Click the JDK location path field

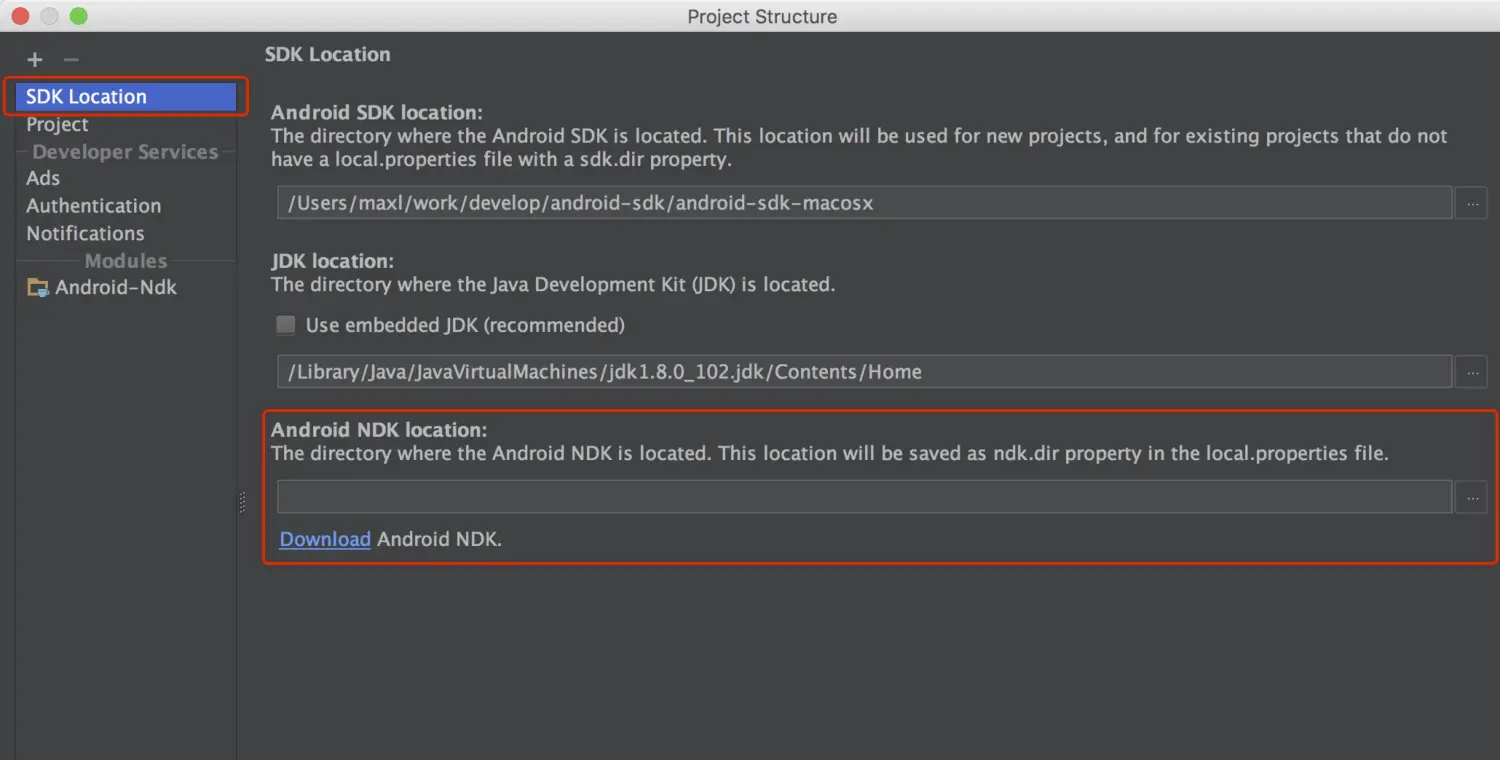(864, 372)
